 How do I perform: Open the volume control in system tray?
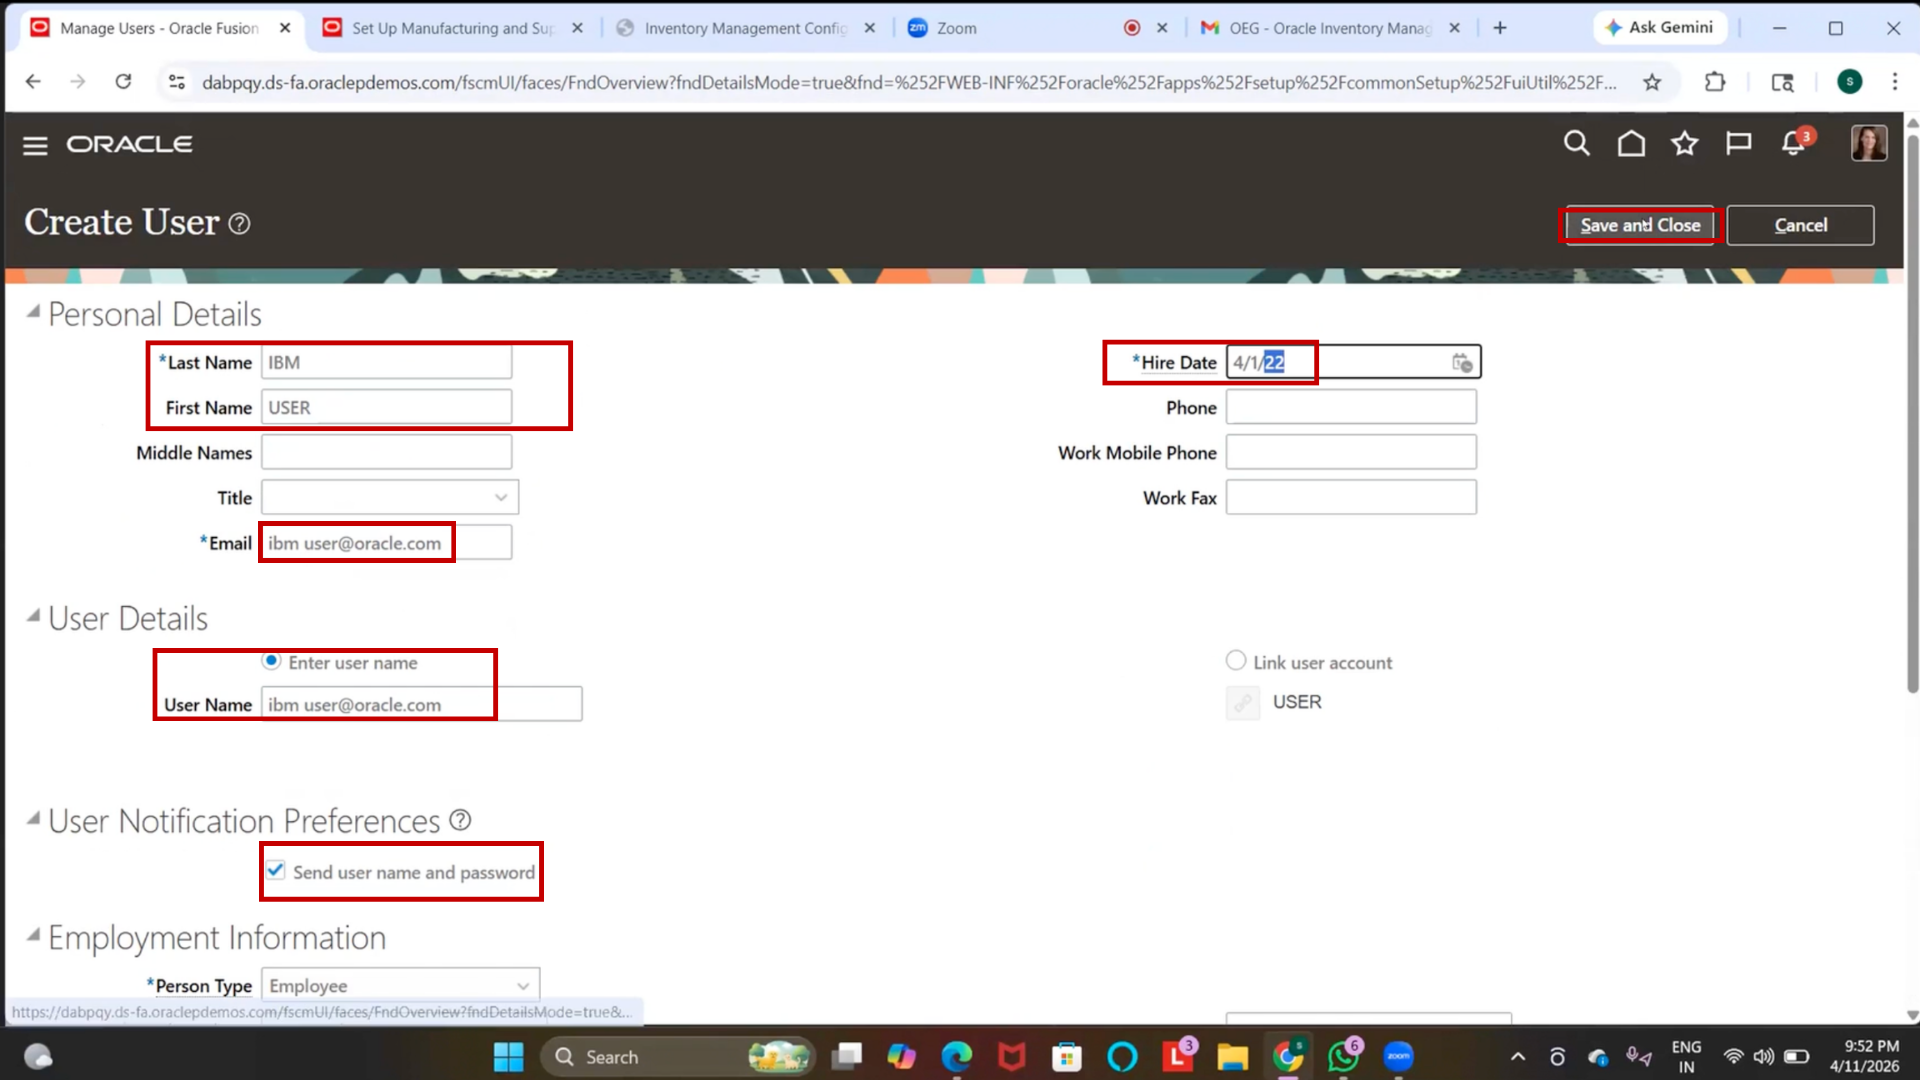coord(1764,1057)
